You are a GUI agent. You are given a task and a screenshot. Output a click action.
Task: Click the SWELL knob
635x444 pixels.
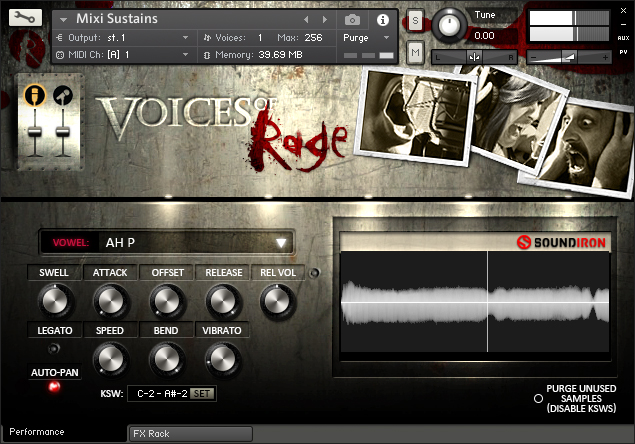[55, 301]
